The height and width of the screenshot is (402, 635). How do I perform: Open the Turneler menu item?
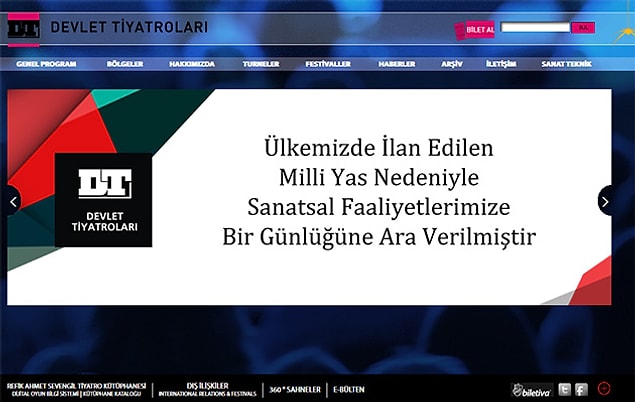tap(261, 64)
